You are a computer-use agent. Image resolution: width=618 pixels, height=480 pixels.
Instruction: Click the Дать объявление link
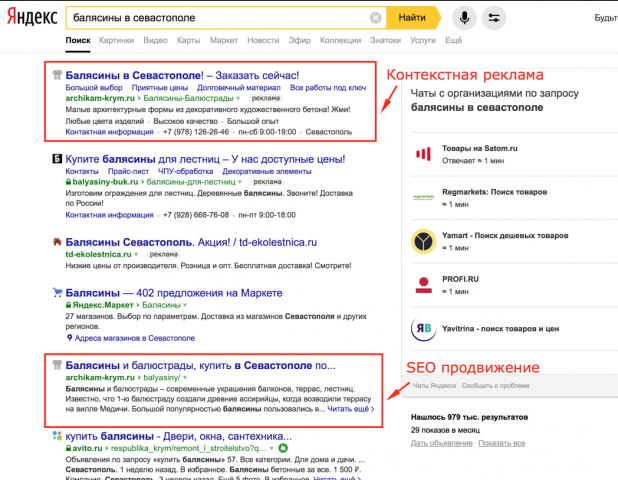click(x=441, y=443)
